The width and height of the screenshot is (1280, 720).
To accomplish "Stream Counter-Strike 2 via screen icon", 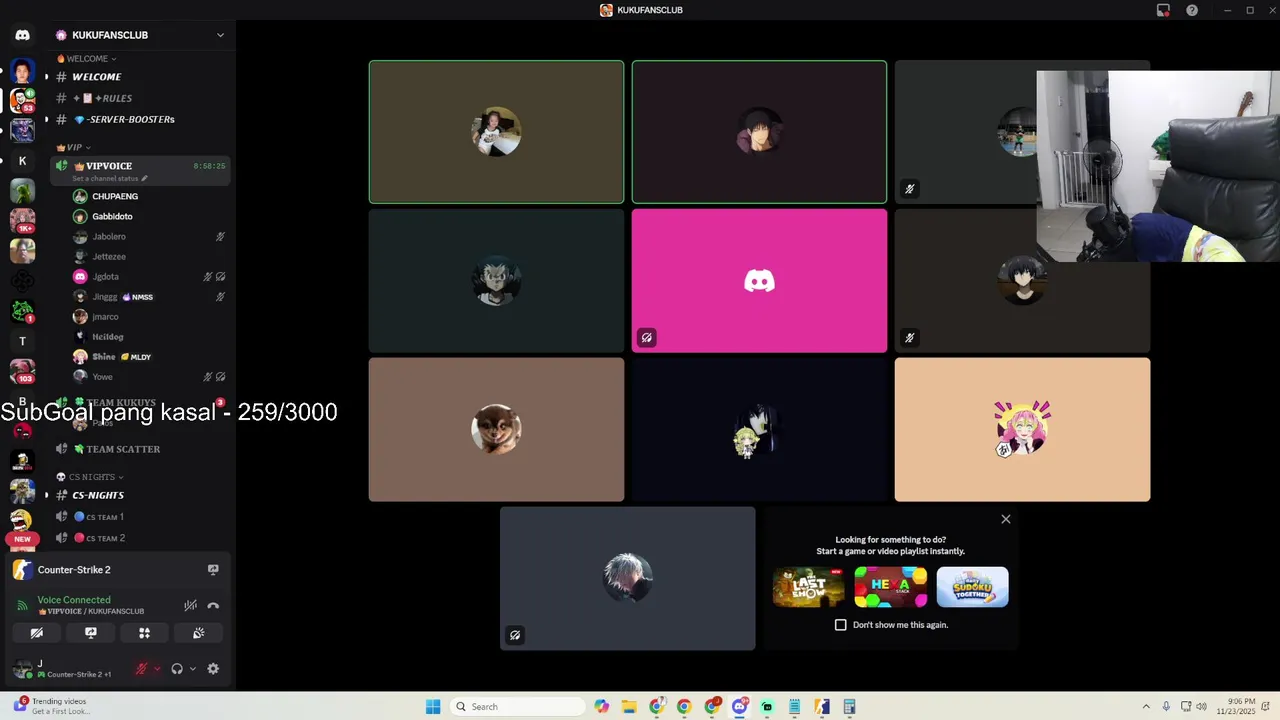I will pos(213,570).
